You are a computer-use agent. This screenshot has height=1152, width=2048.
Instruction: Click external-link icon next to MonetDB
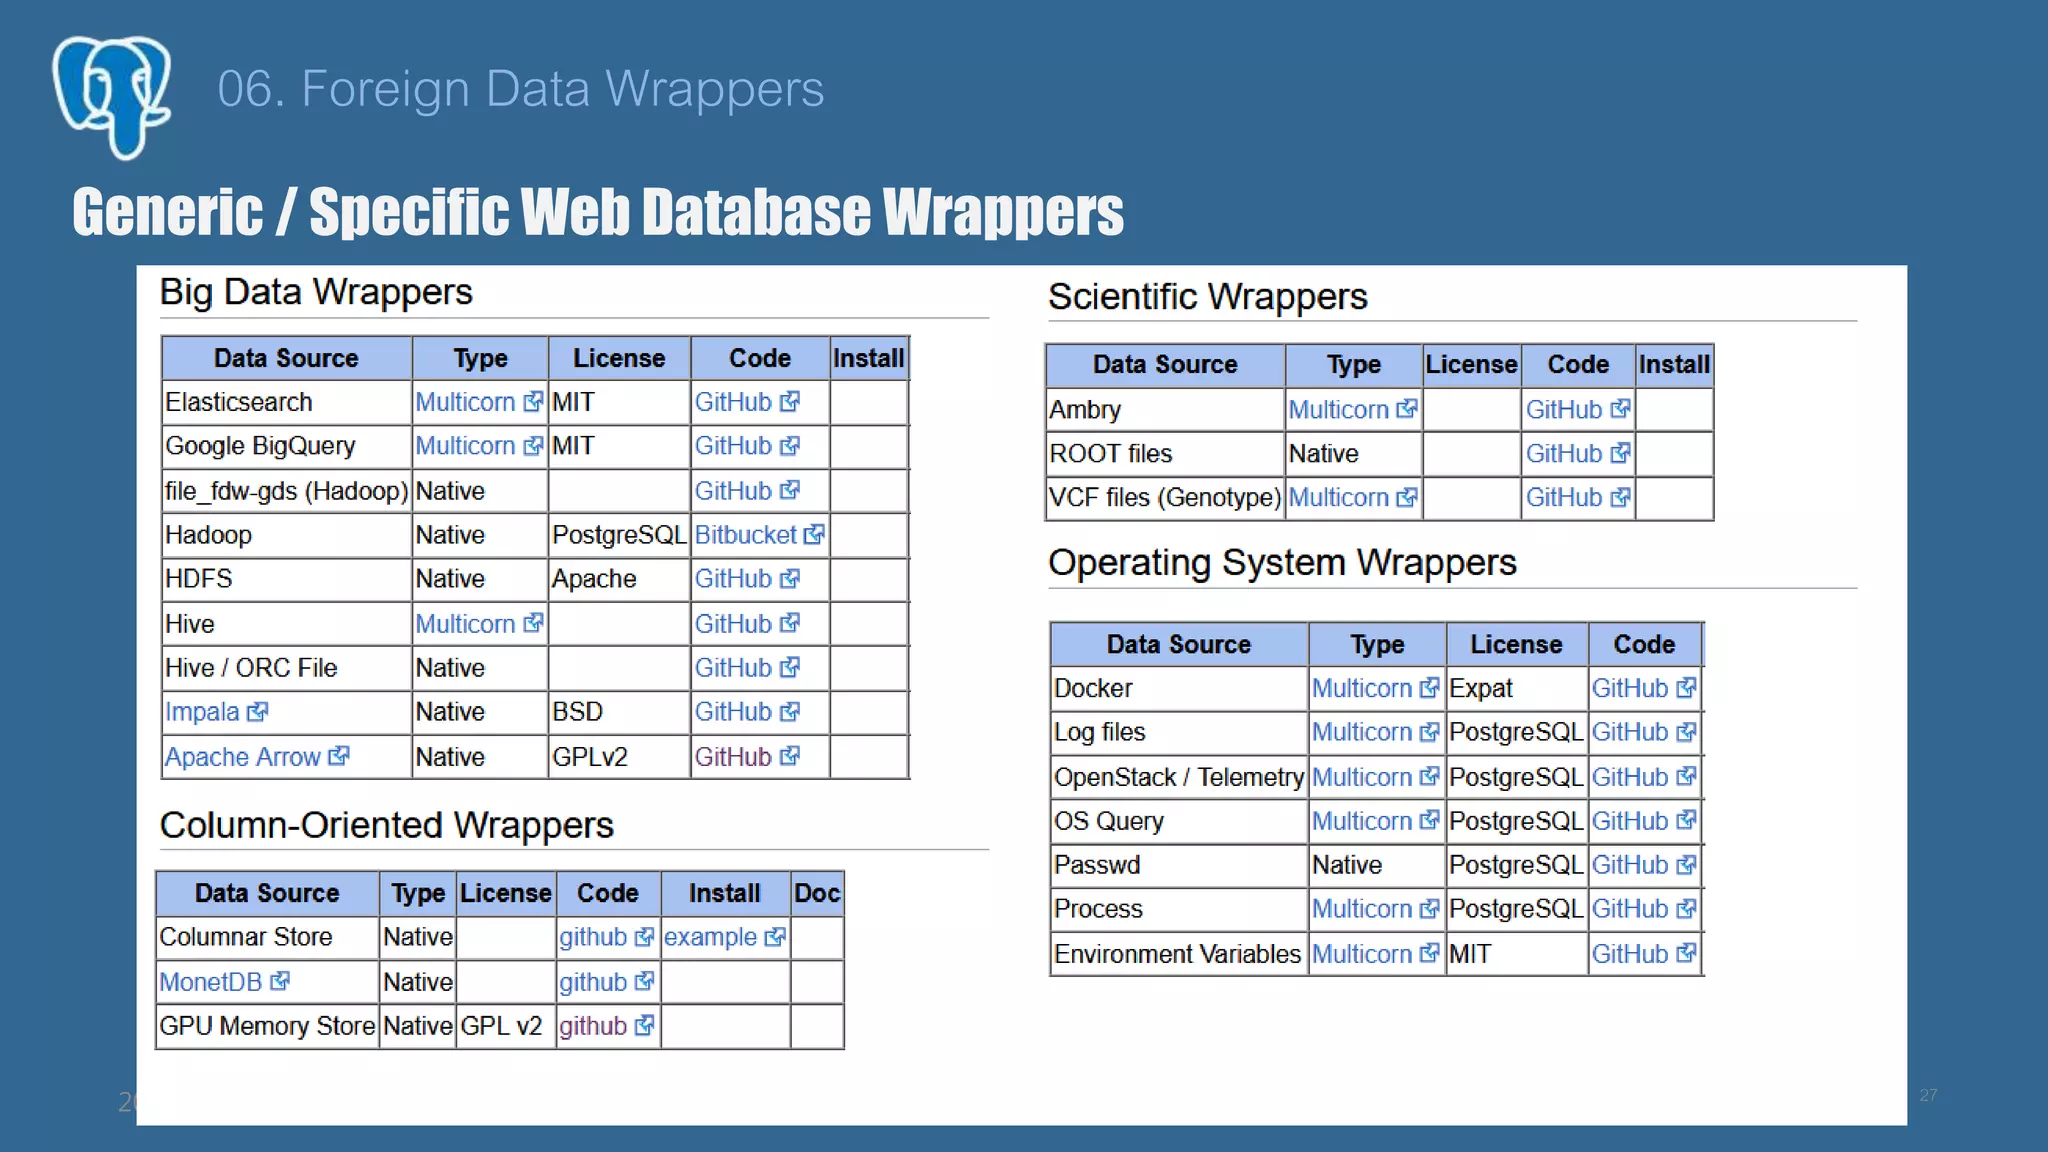pos(280,981)
